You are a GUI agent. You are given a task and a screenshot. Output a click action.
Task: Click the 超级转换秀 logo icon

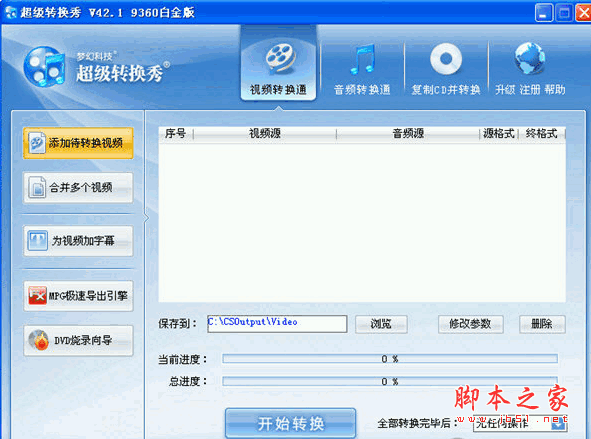point(44,67)
